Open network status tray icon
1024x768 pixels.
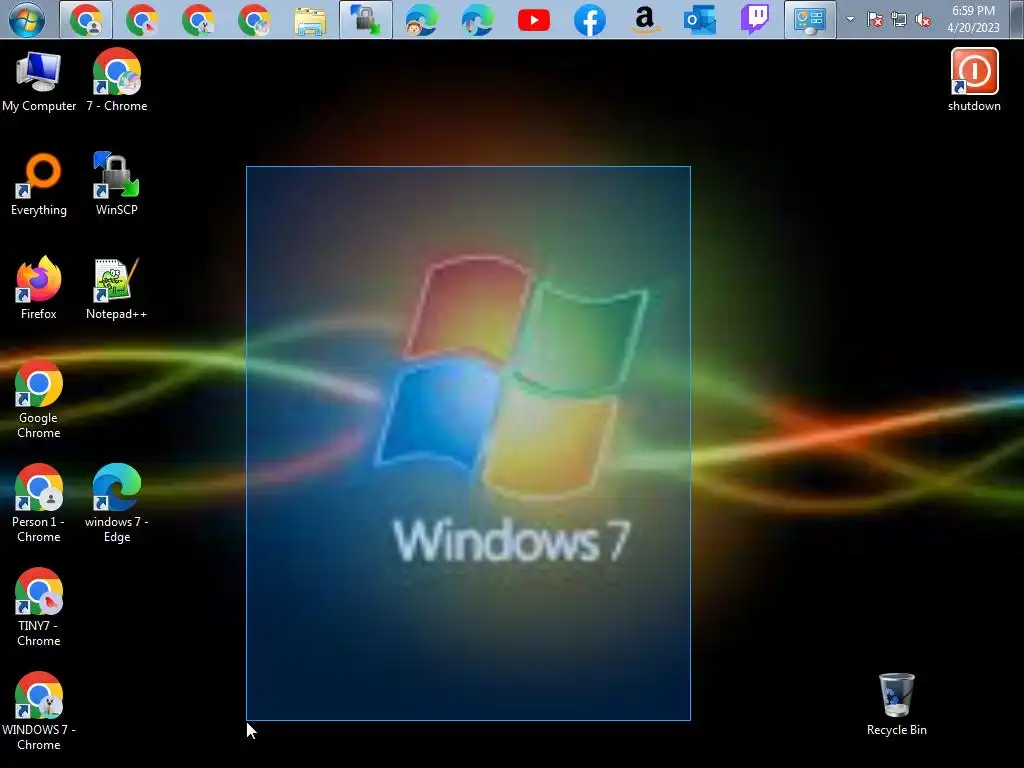[899, 20]
